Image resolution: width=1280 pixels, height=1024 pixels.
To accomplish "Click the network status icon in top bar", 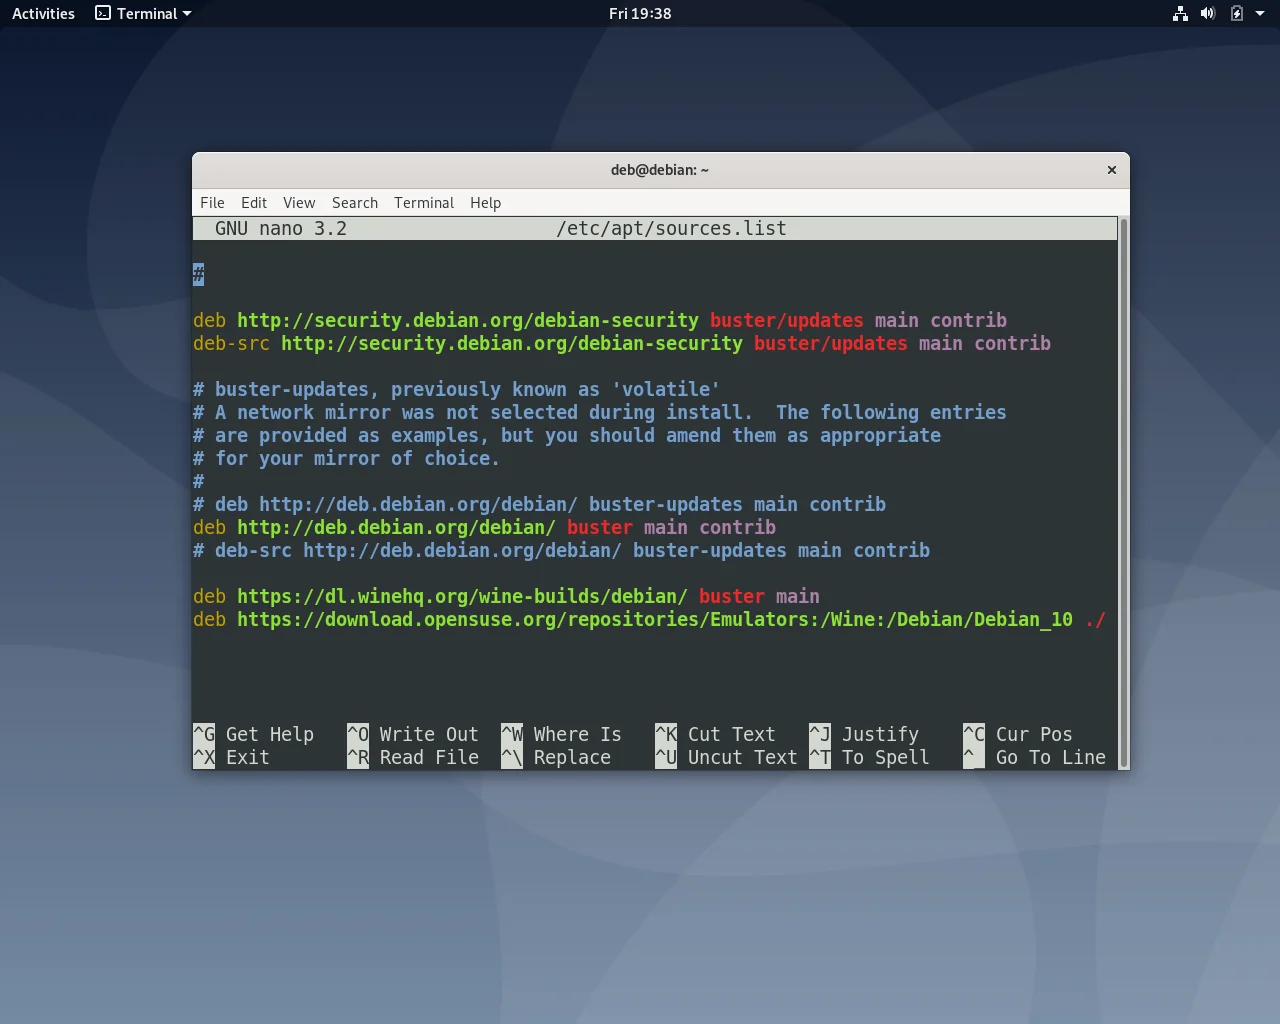I will tap(1180, 14).
